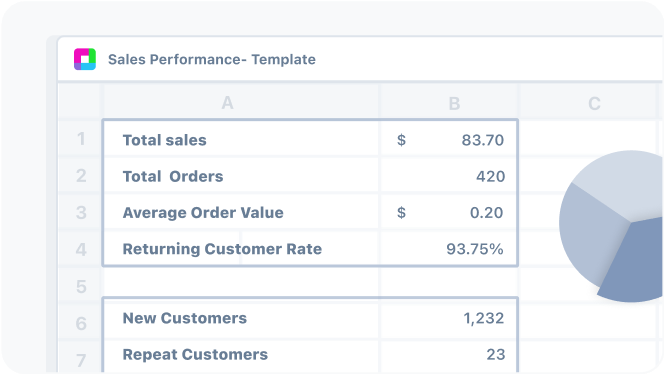Image resolution: width=664 pixels, height=374 pixels.
Task: Select column B header
Action: [x=449, y=102]
